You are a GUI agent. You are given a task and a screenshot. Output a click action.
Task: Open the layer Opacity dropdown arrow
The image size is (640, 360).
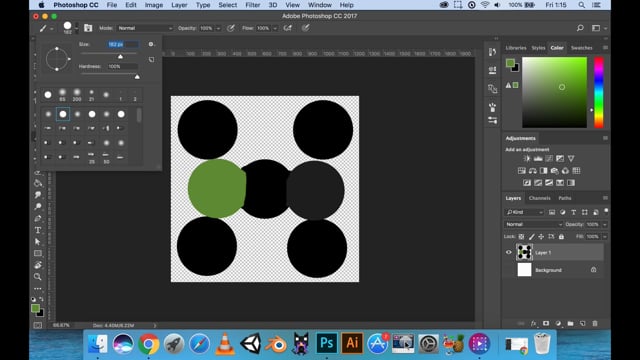(x=605, y=224)
